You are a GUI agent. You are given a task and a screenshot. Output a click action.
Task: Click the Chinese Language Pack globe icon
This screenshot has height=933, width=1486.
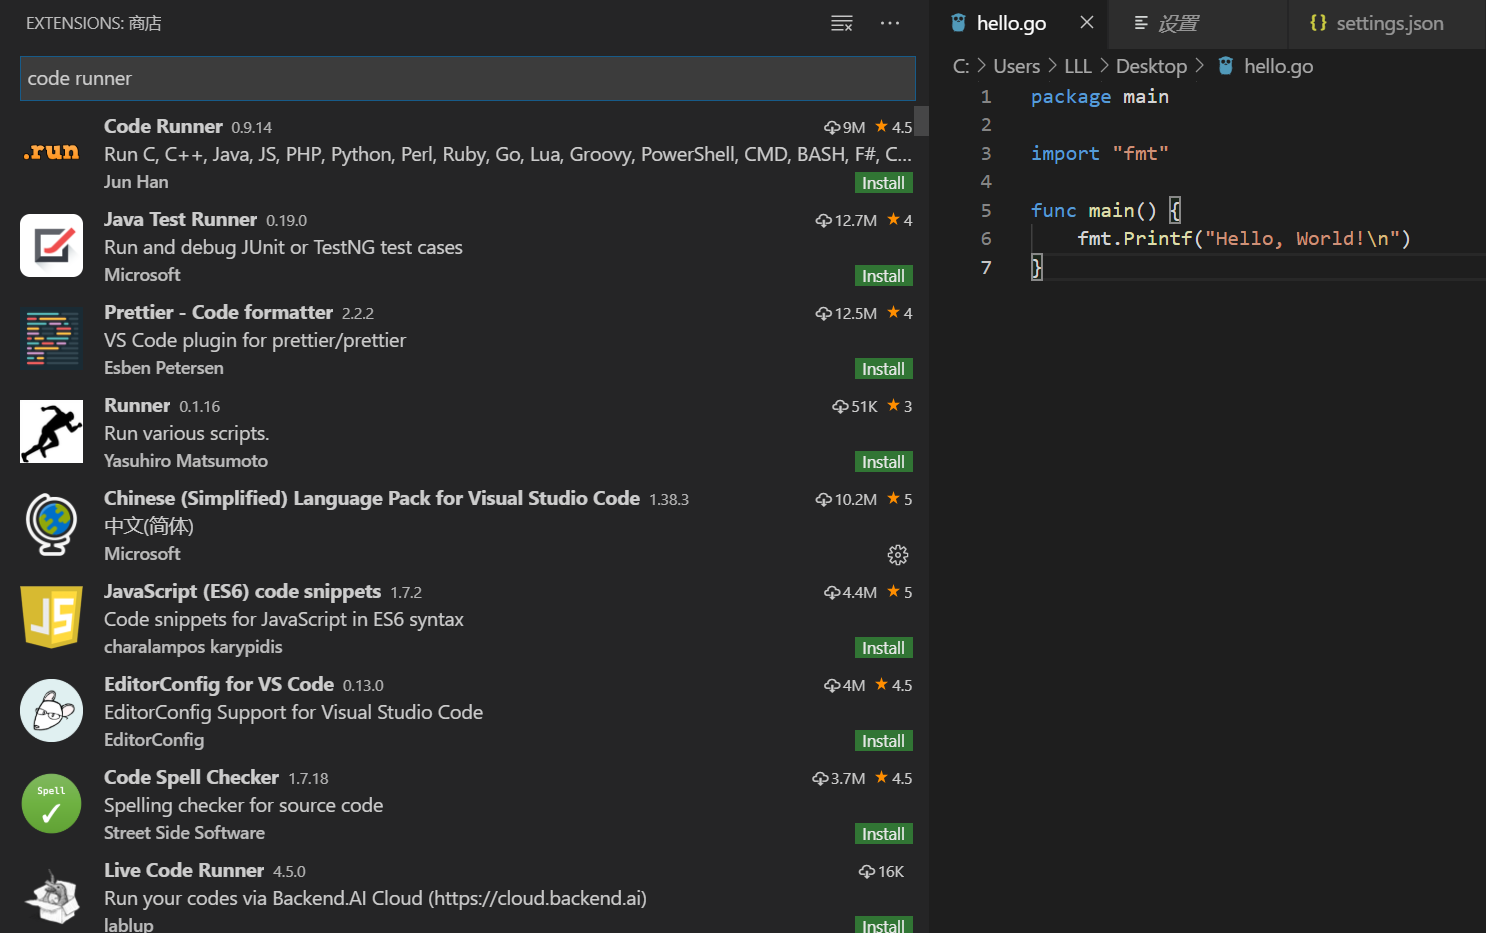click(51, 524)
